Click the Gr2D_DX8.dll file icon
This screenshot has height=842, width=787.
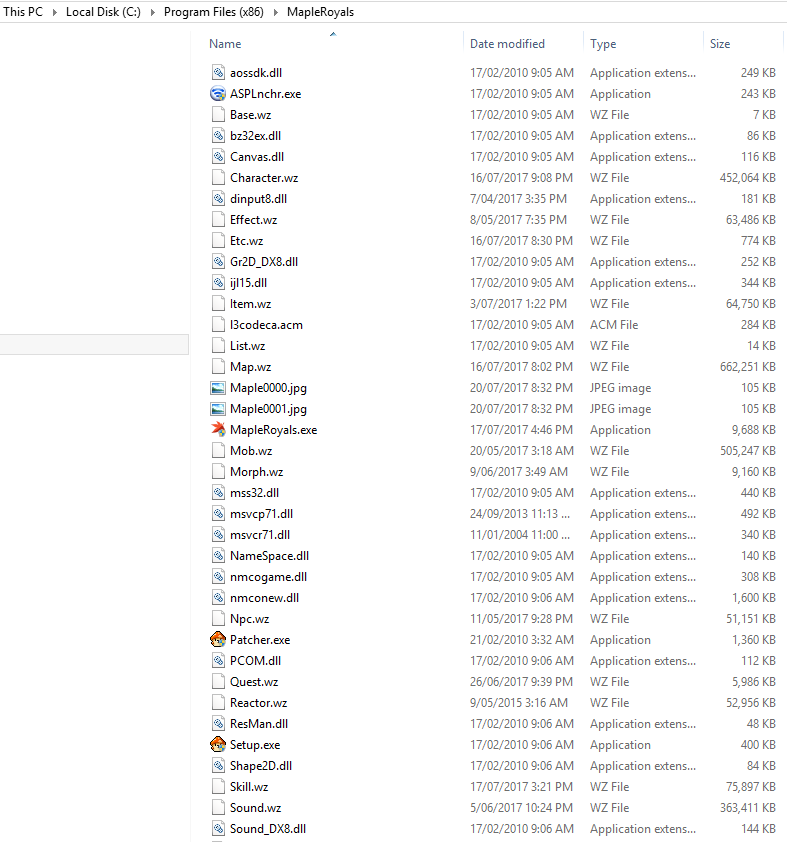coord(218,262)
